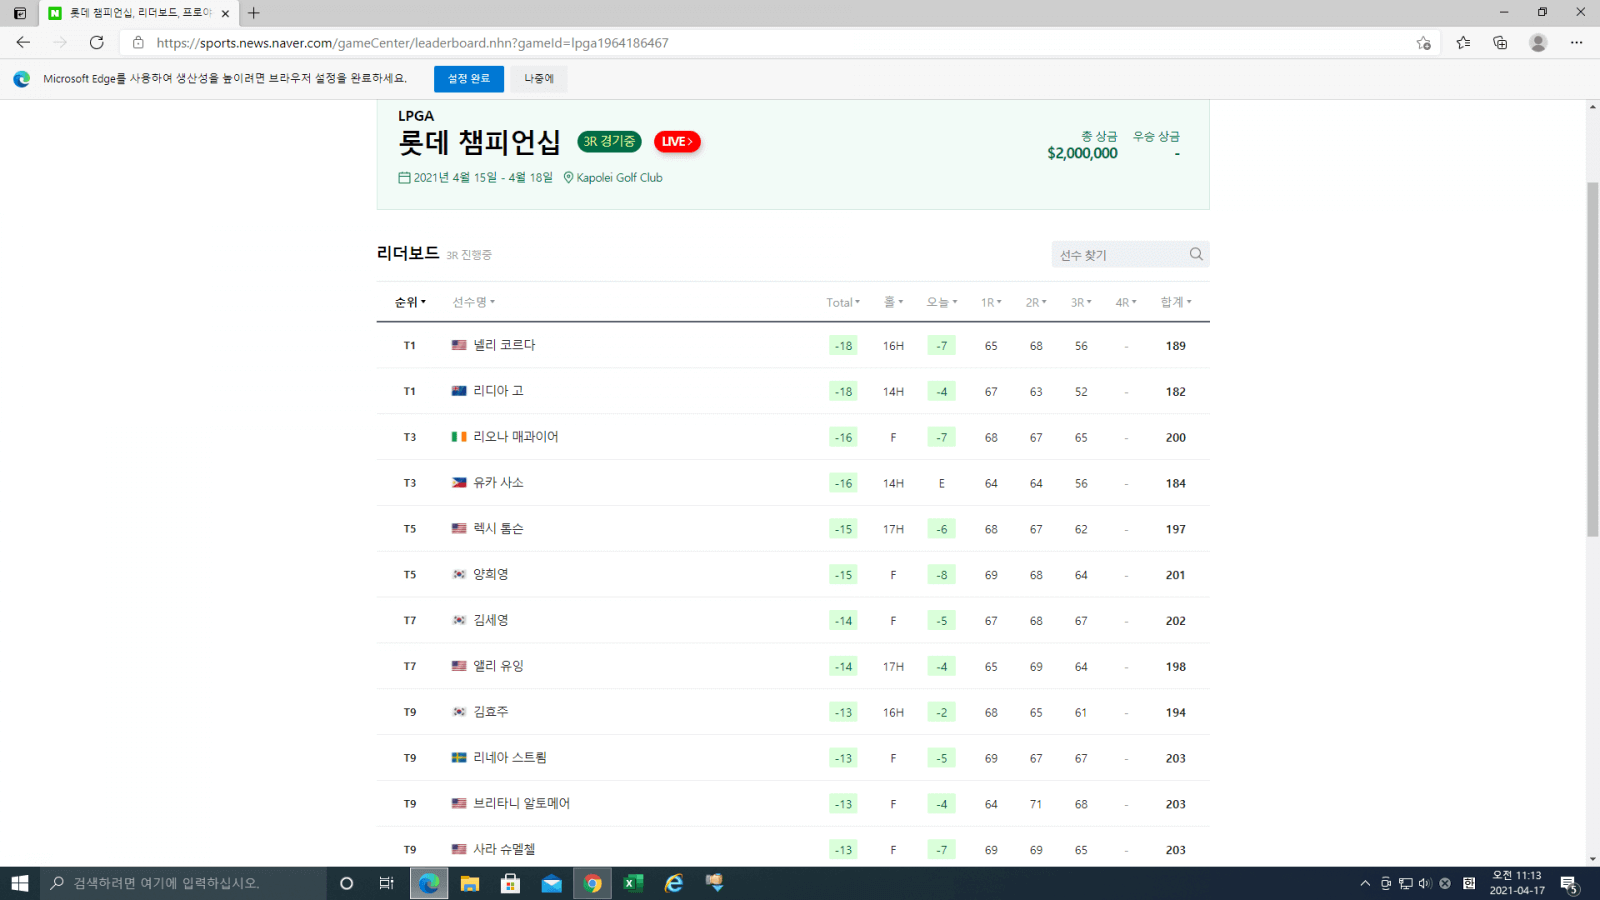Viewport: 1600px width, 900px height.
Task: Open a new tab with plus button
Action: coord(254,13)
